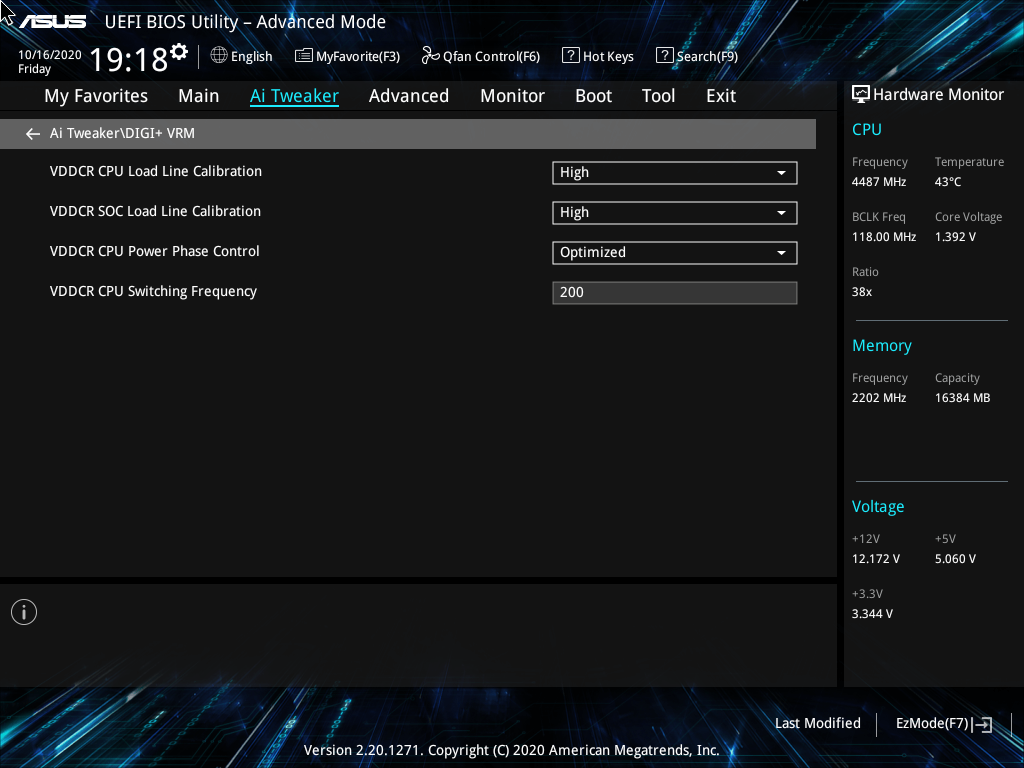Image resolution: width=1024 pixels, height=768 pixels.
Task: Show the Hot Keys list
Action: (608, 57)
